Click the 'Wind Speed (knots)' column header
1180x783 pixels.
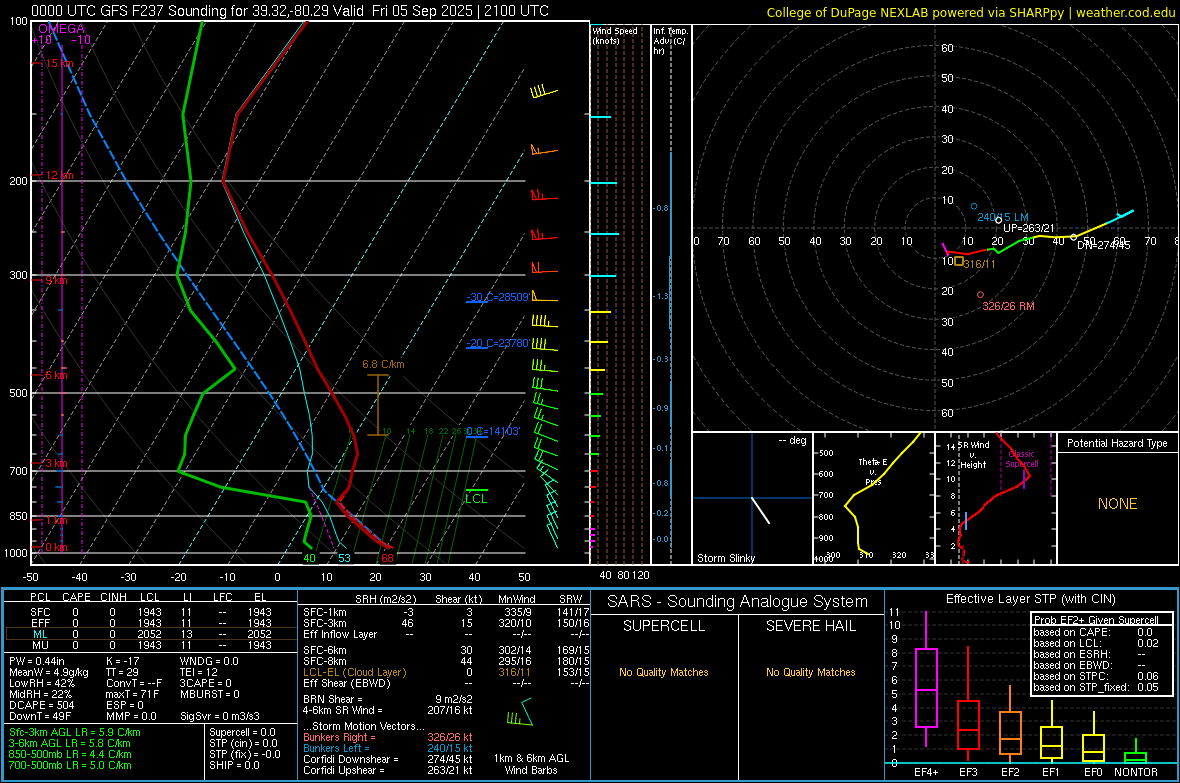tap(615, 35)
